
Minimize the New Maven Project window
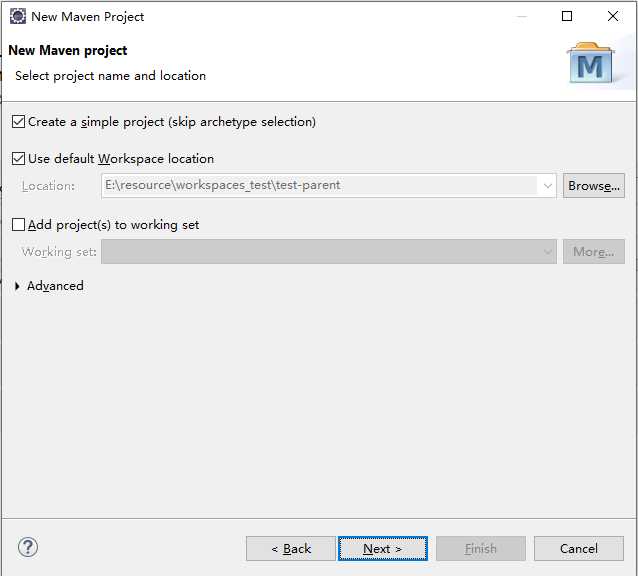521,16
